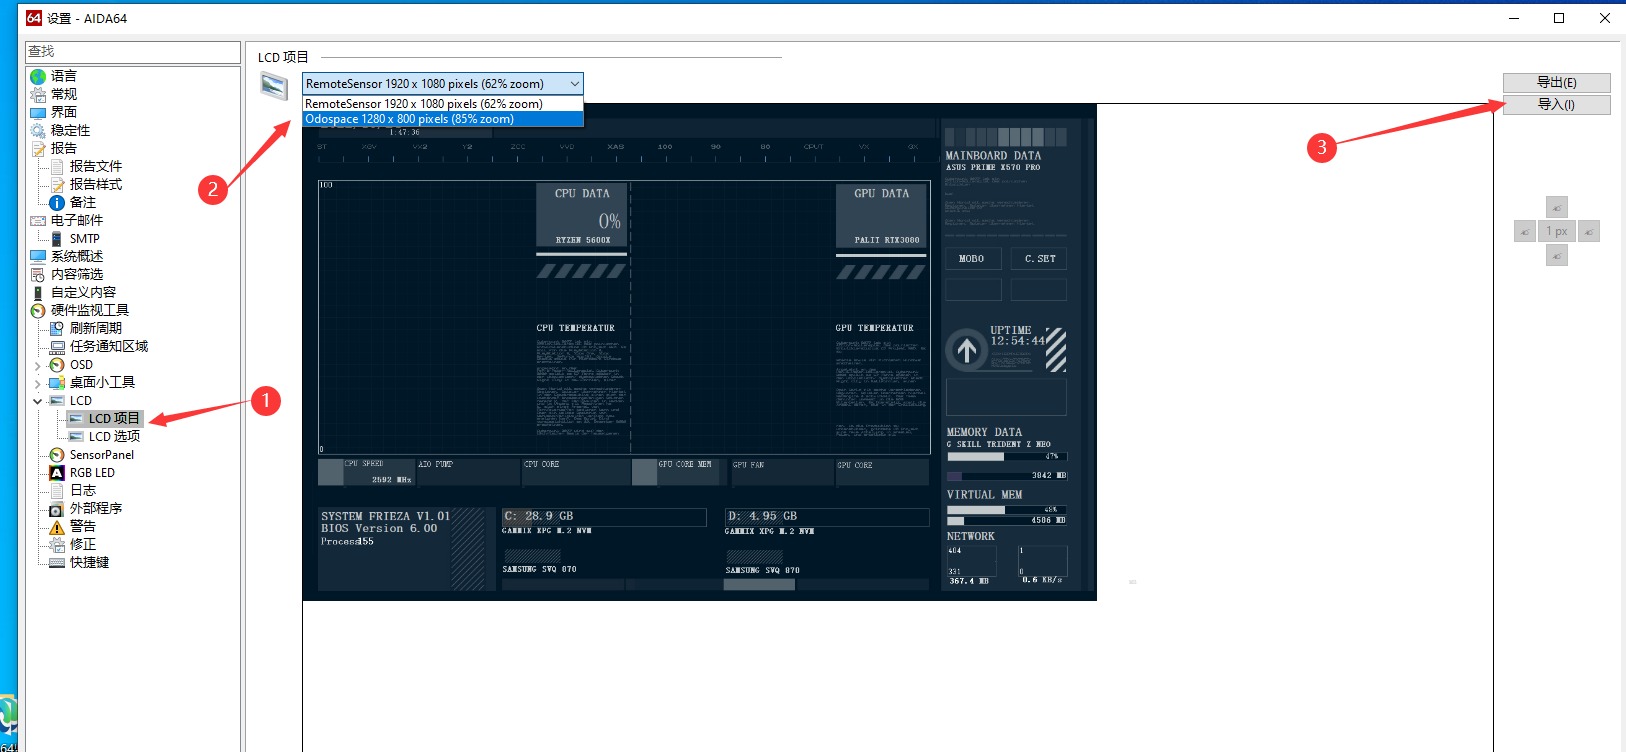Click the 警告 warning triangle icon

coord(57,527)
